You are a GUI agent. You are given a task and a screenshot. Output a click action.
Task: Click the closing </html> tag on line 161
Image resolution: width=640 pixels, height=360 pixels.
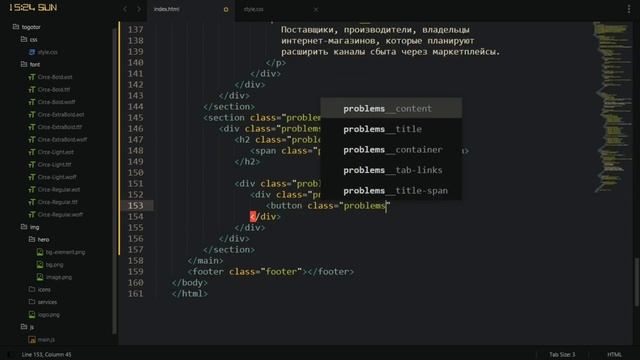click(x=190, y=293)
